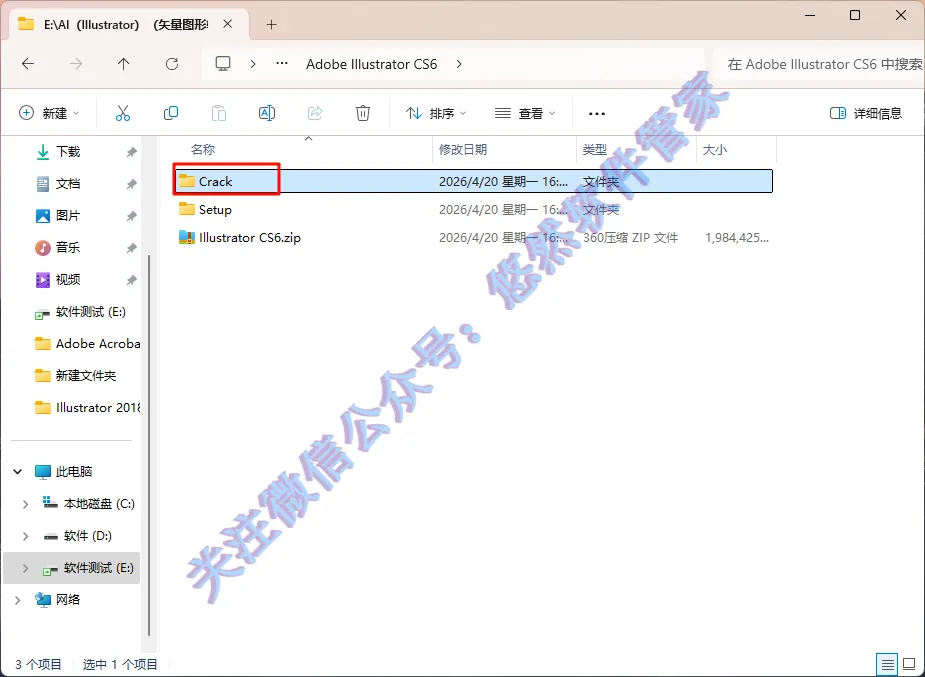Open the See more options menu

click(597, 113)
